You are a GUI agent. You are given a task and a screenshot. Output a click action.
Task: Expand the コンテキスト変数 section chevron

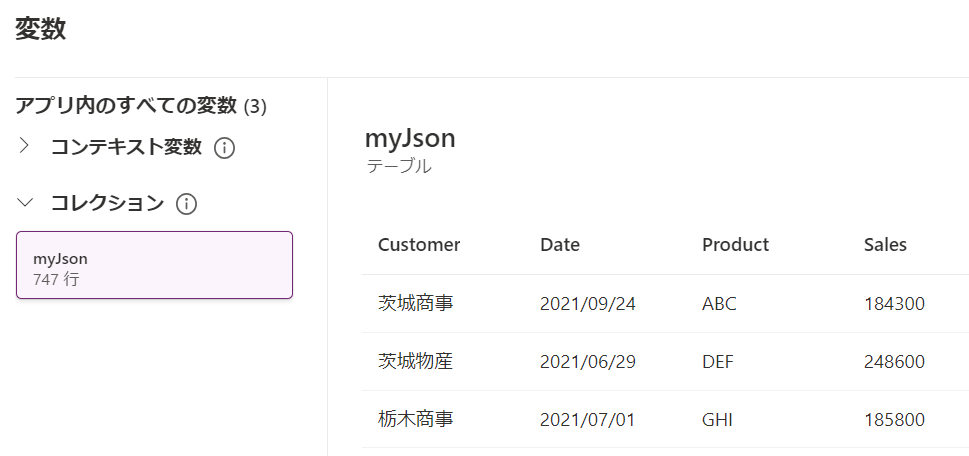pyautogui.click(x=25, y=146)
